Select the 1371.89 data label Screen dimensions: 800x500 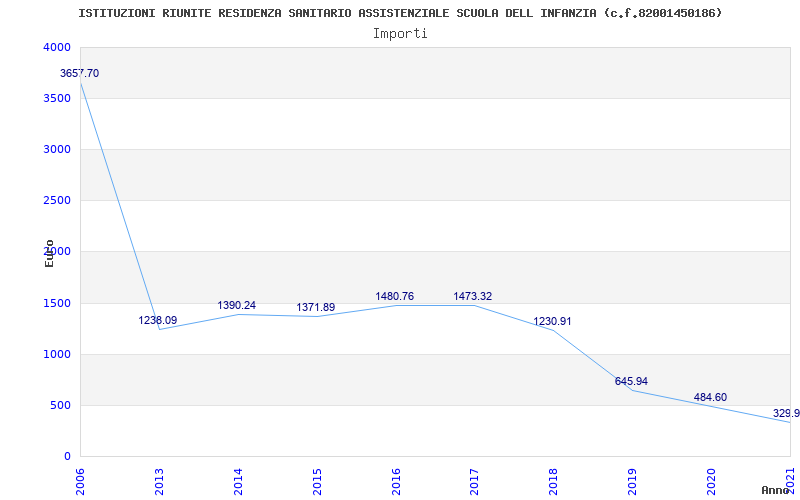pyautogui.click(x=316, y=308)
